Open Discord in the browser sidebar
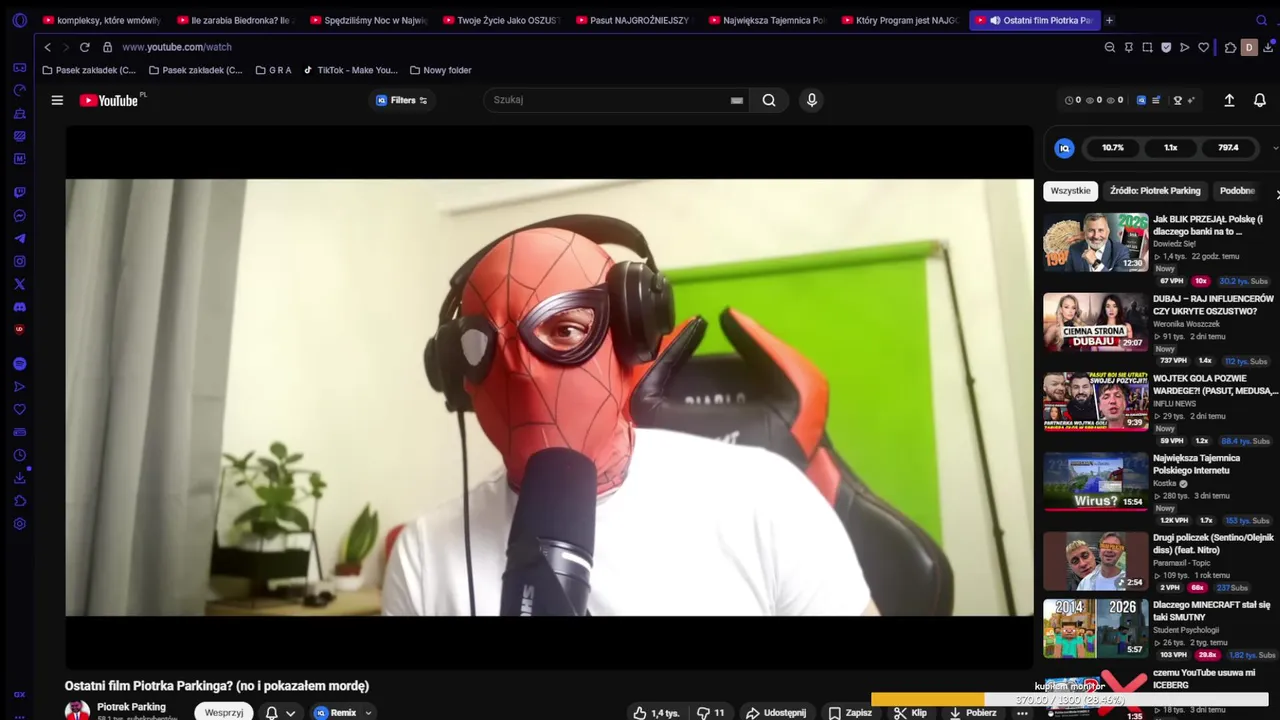 [20, 307]
